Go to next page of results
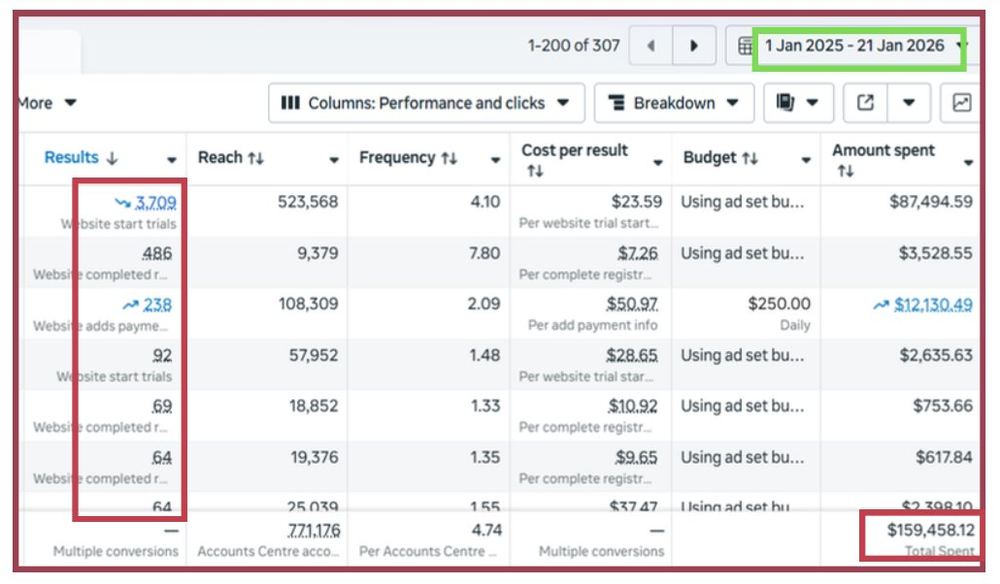Image resolution: width=1000 pixels, height=584 pixels. tap(694, 45)
